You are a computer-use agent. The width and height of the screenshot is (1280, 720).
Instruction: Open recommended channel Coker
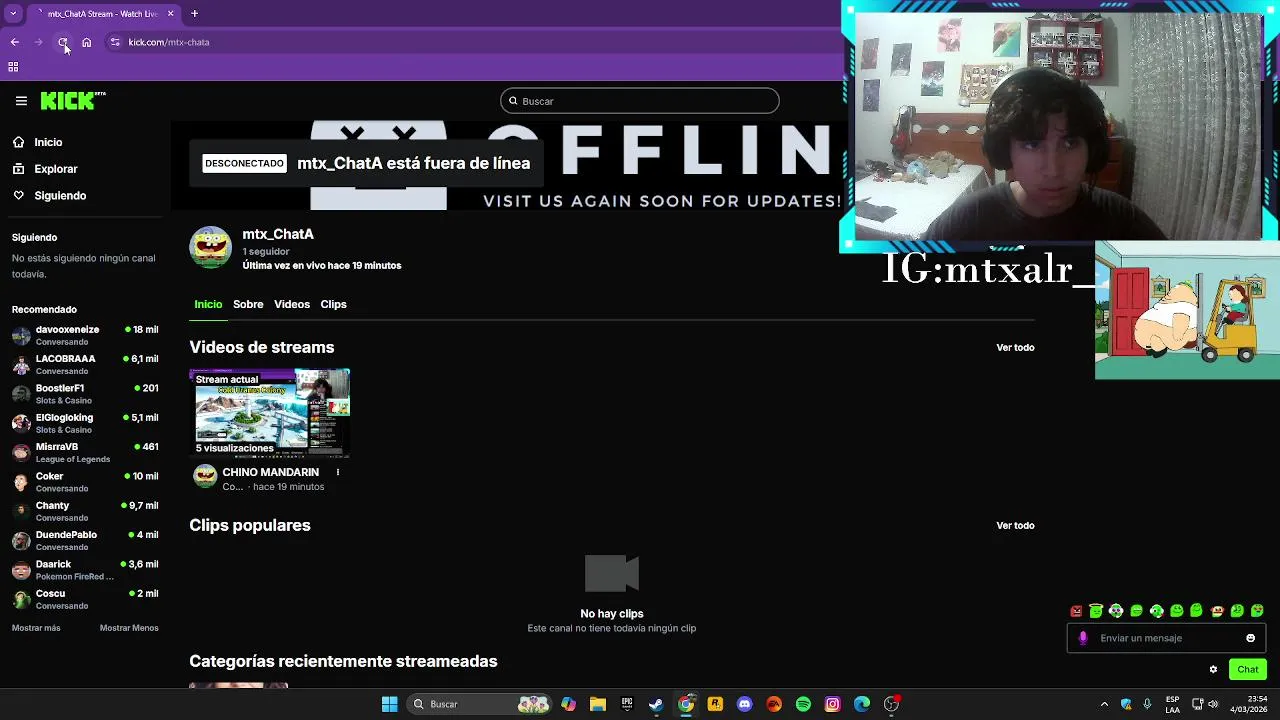coord(85,482)
